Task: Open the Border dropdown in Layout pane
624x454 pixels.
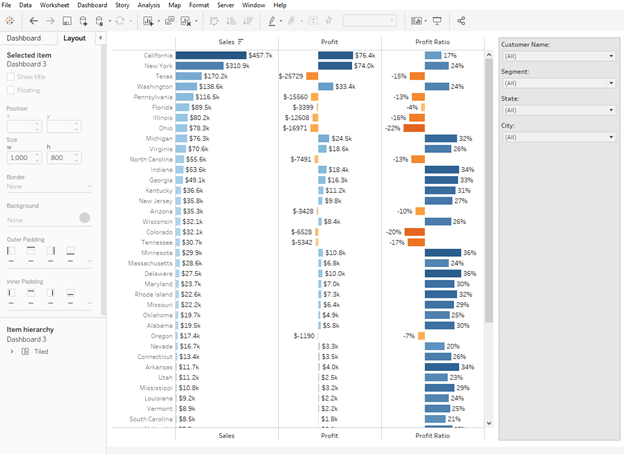Action: [48, 186]
